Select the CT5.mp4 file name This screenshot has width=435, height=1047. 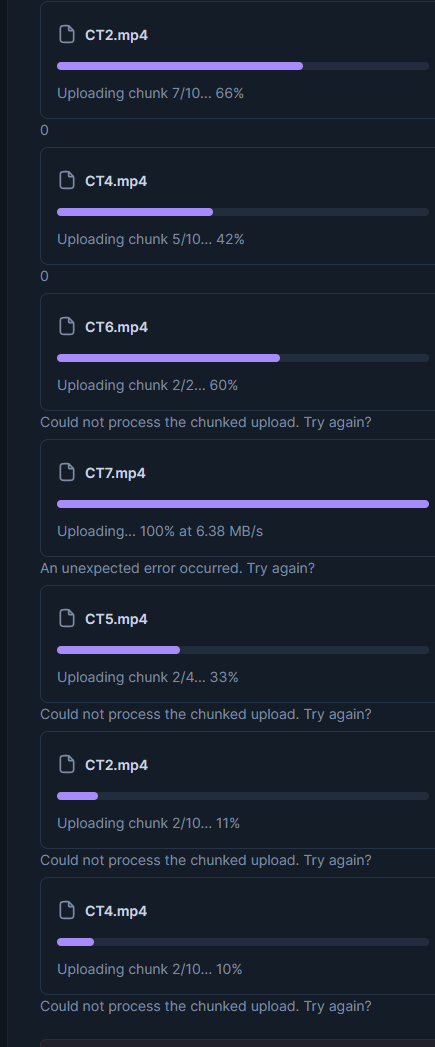[116, 619]
